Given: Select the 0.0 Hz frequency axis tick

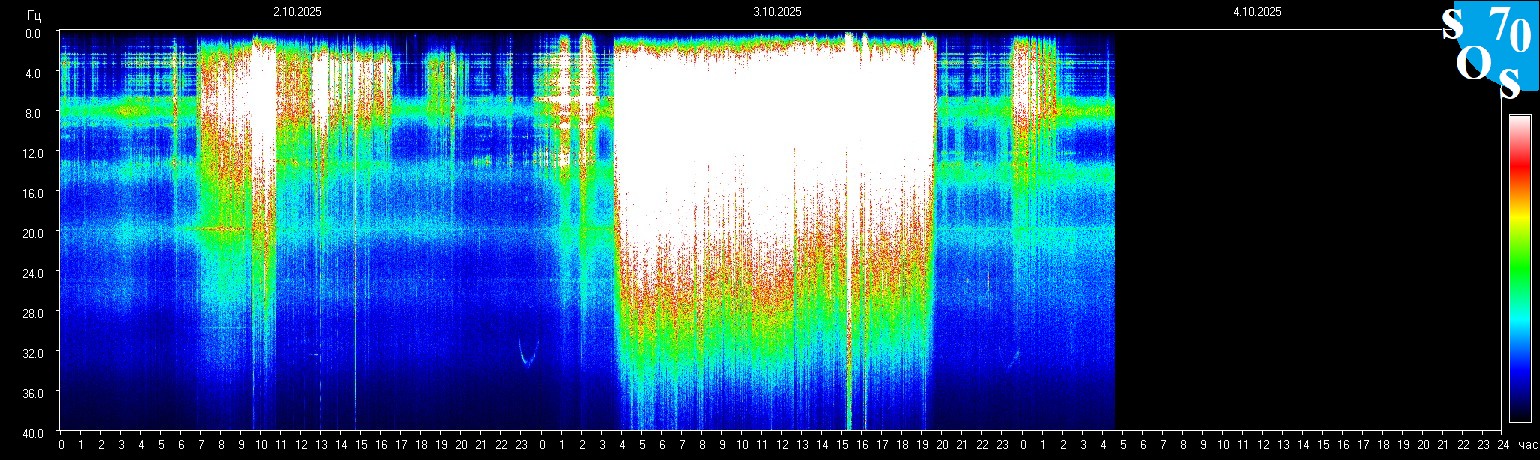Looking at the screenshot, I should coord(34,33).
